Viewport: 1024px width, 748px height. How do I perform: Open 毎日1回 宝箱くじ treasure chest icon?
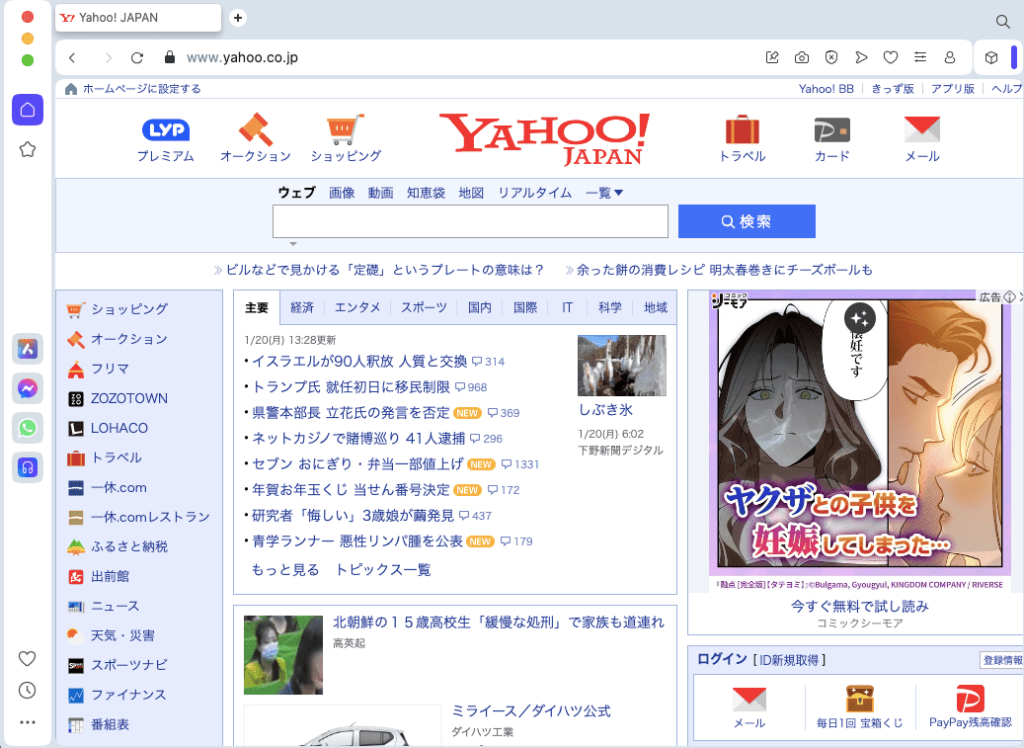[x=862, y=697]
